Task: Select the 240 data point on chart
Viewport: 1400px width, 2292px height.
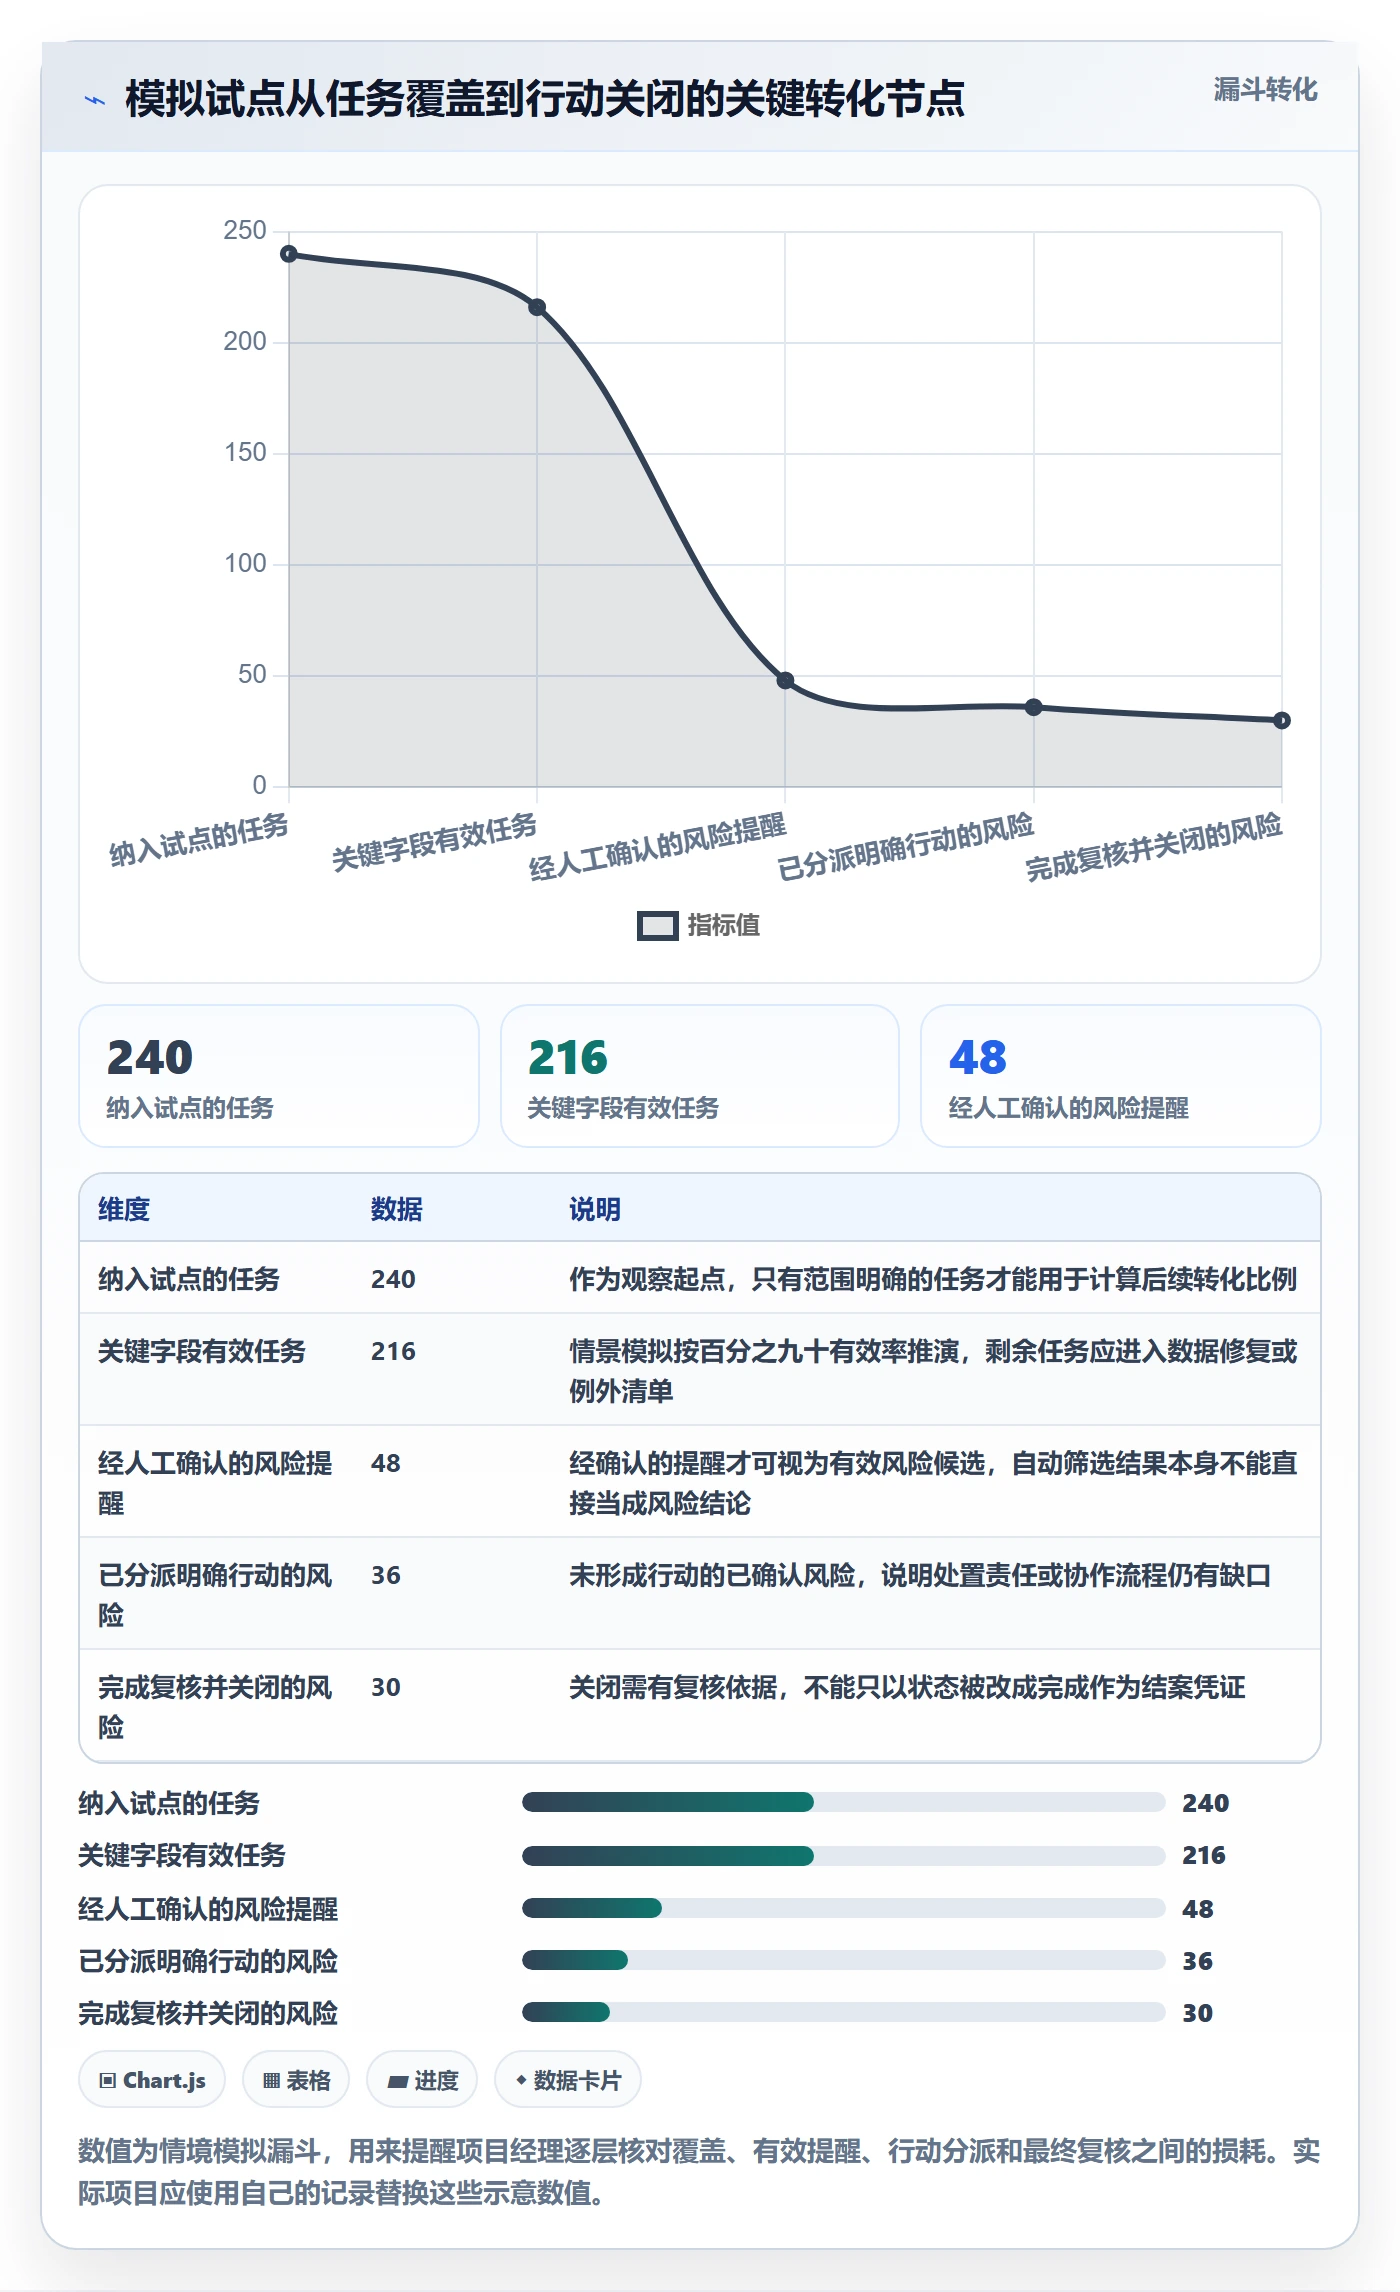Action: [x=289, y=254]
